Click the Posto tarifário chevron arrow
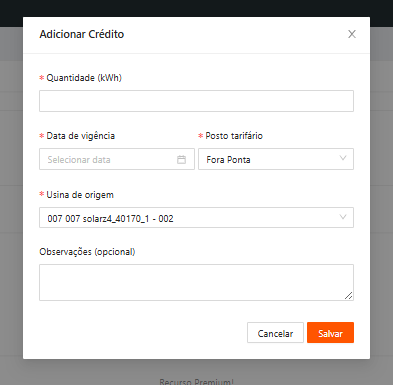This screenshot has width=393, height=385. pyautogui.click(x=343, y=158)
